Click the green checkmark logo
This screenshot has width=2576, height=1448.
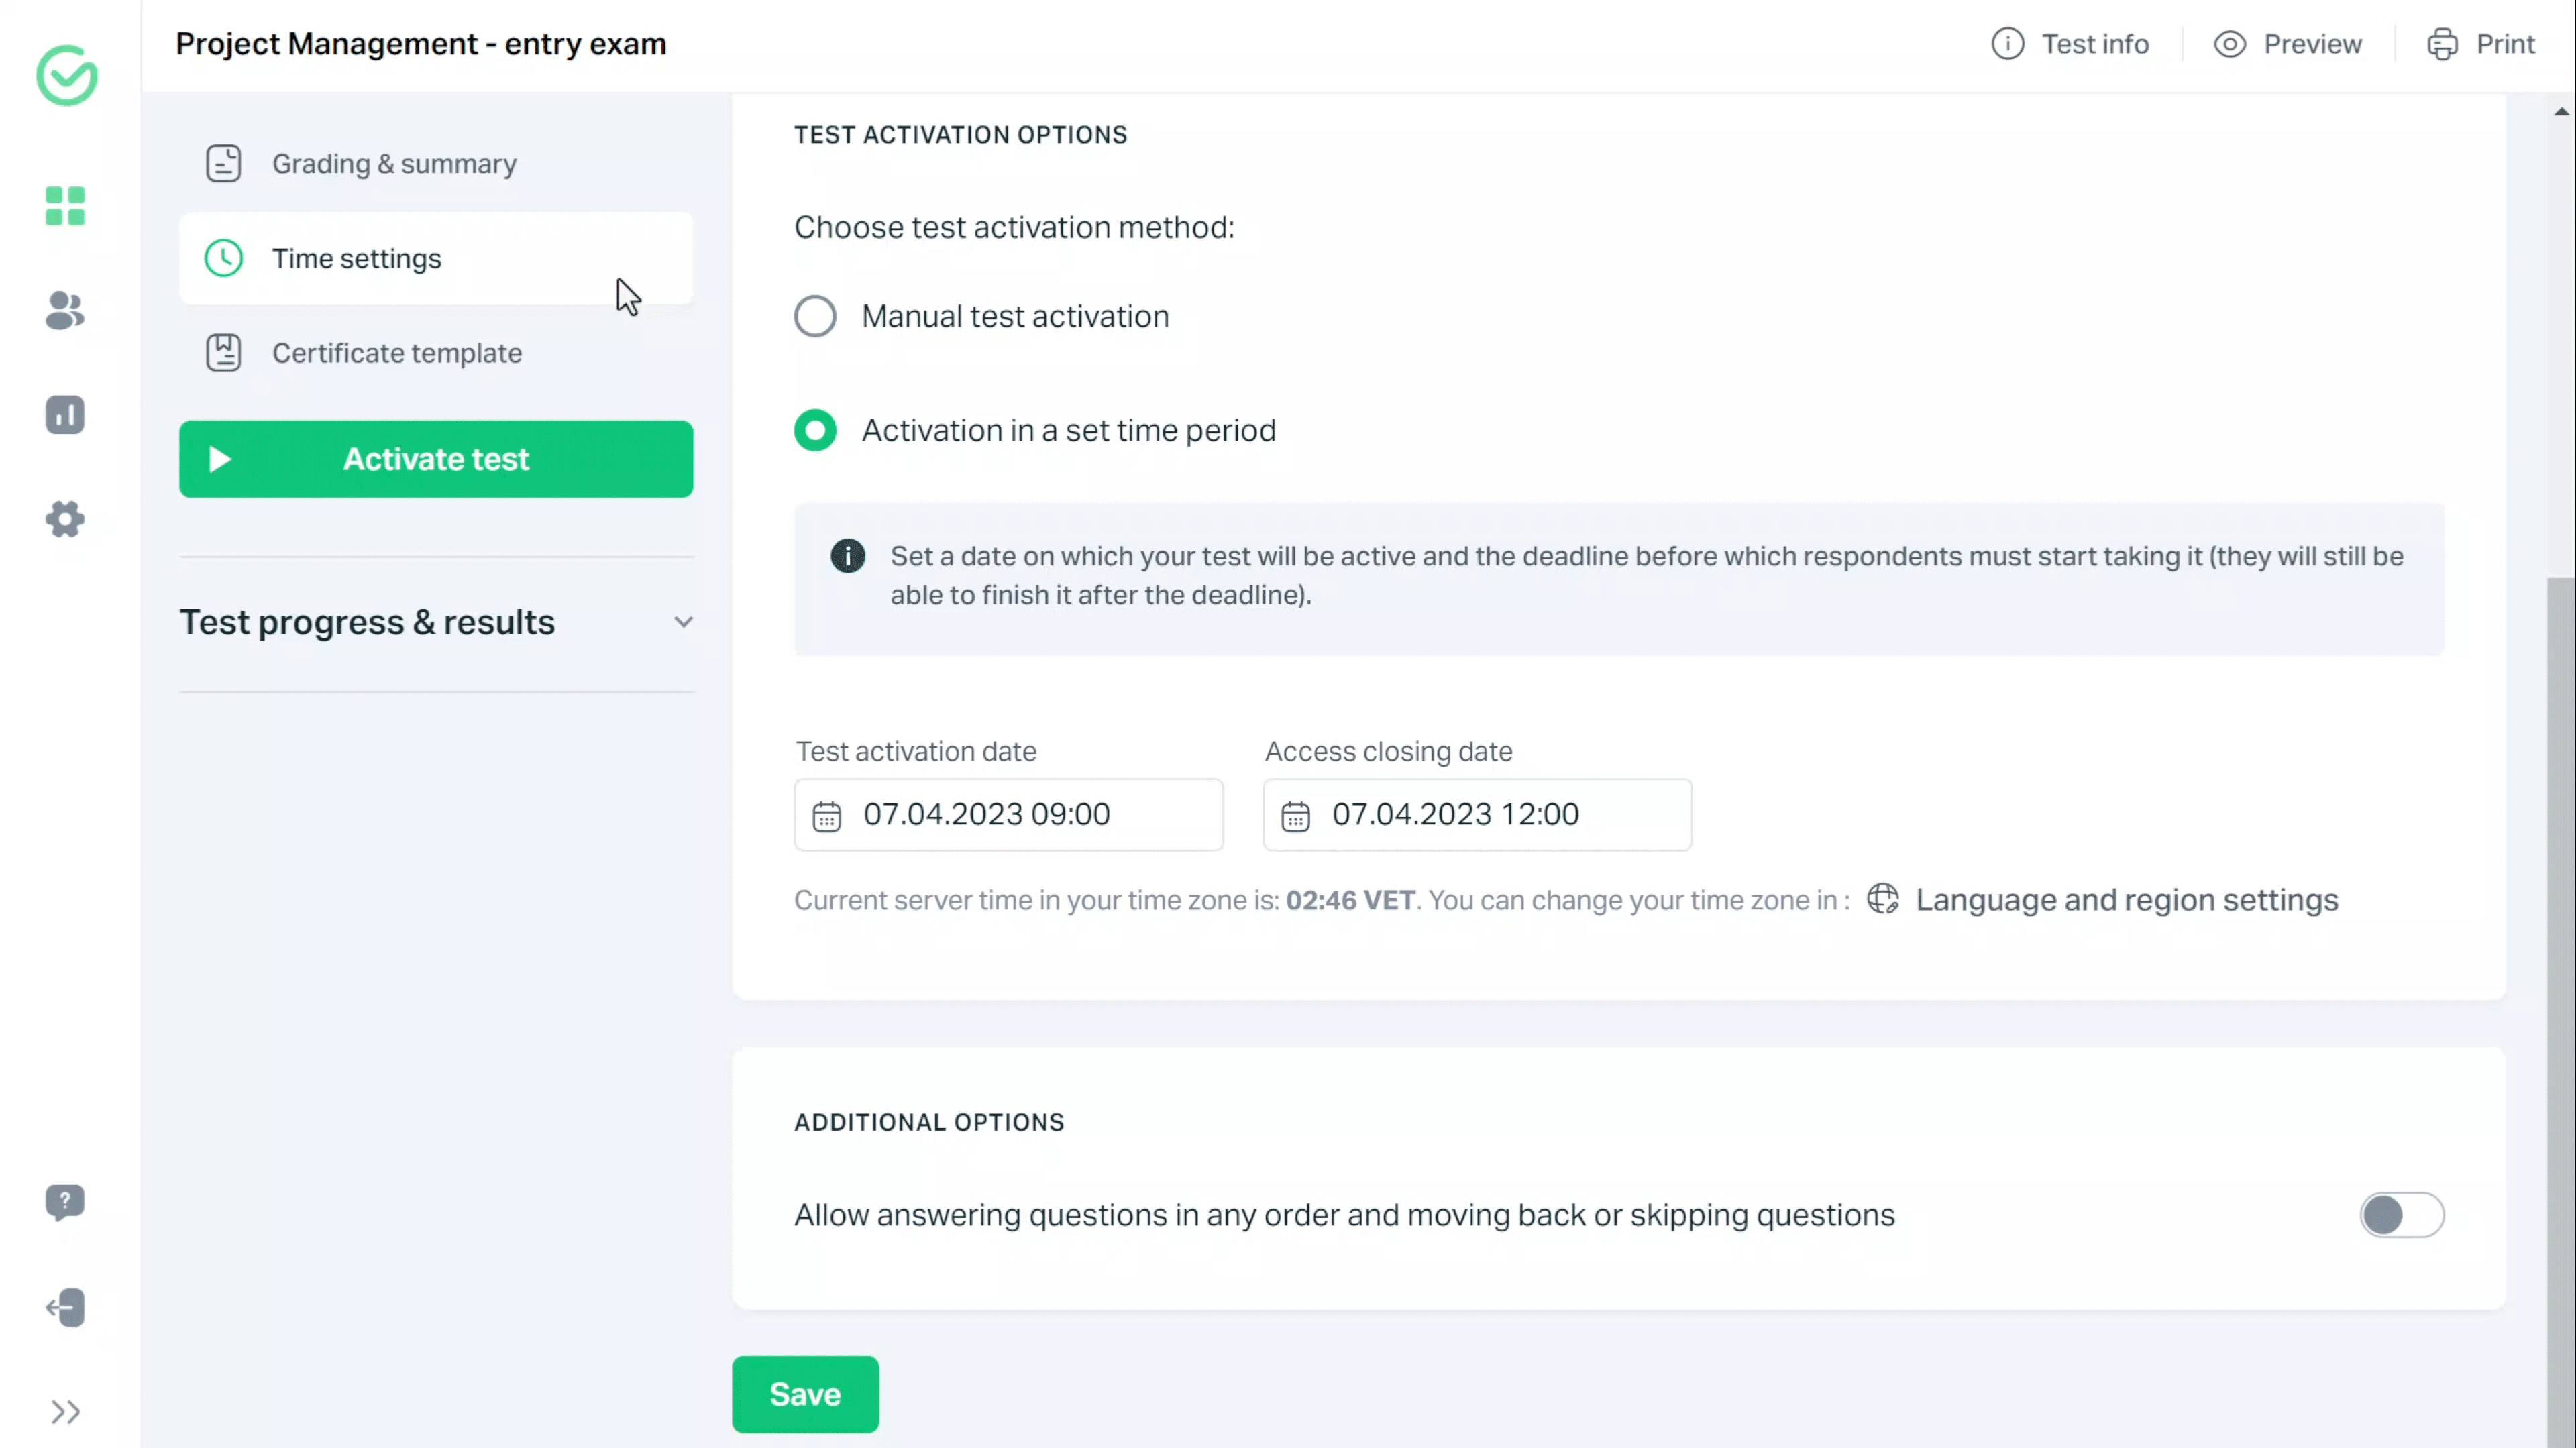pyautogui.click(x=67, y=75)
